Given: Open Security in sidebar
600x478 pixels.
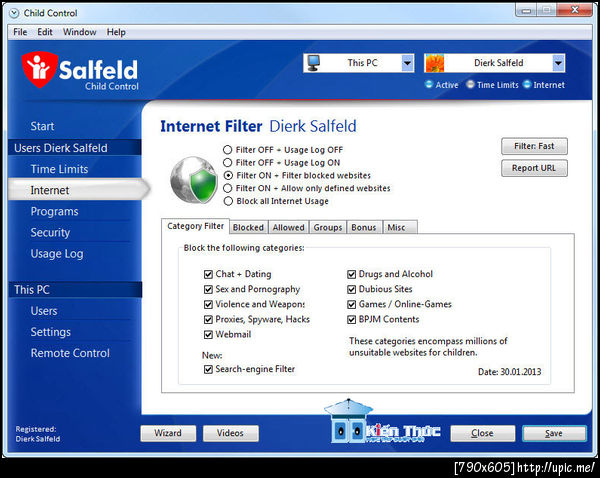Looking at the screenshot, I should 50,233.
